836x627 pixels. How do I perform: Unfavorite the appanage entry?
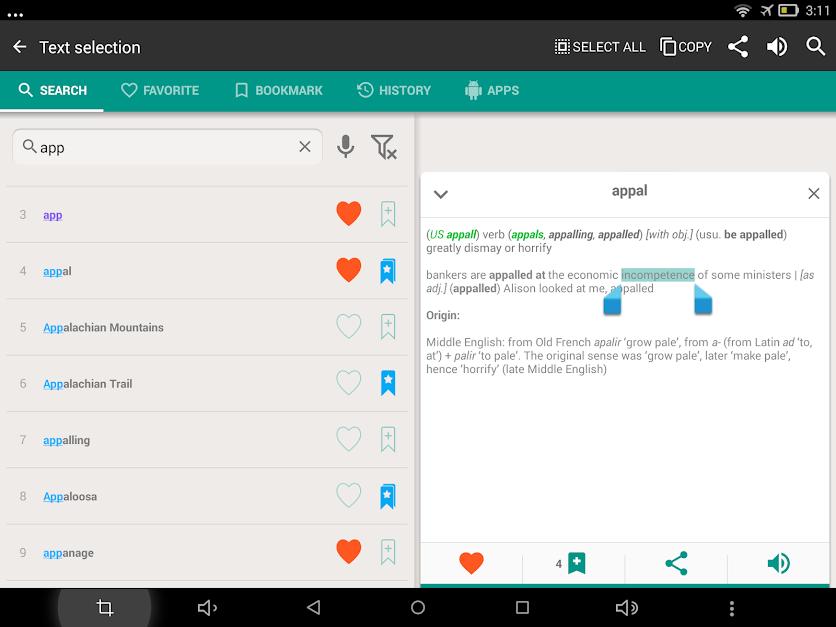(349, 551)
